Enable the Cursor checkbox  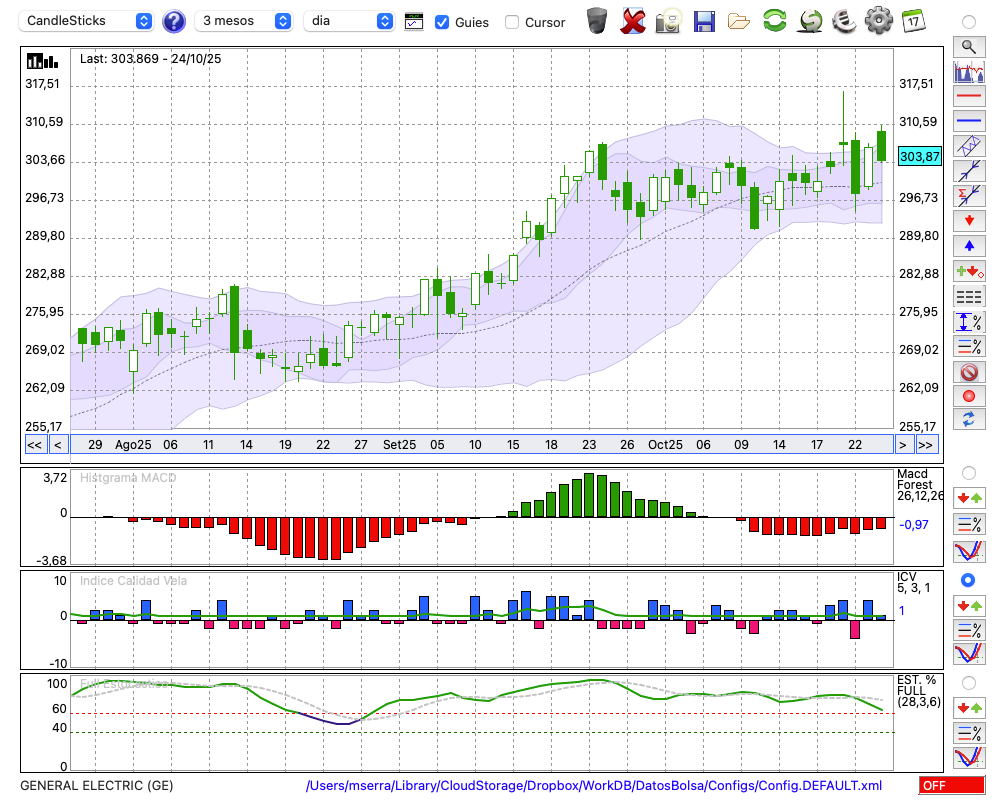pyautogui.click(x=511, y=22)
